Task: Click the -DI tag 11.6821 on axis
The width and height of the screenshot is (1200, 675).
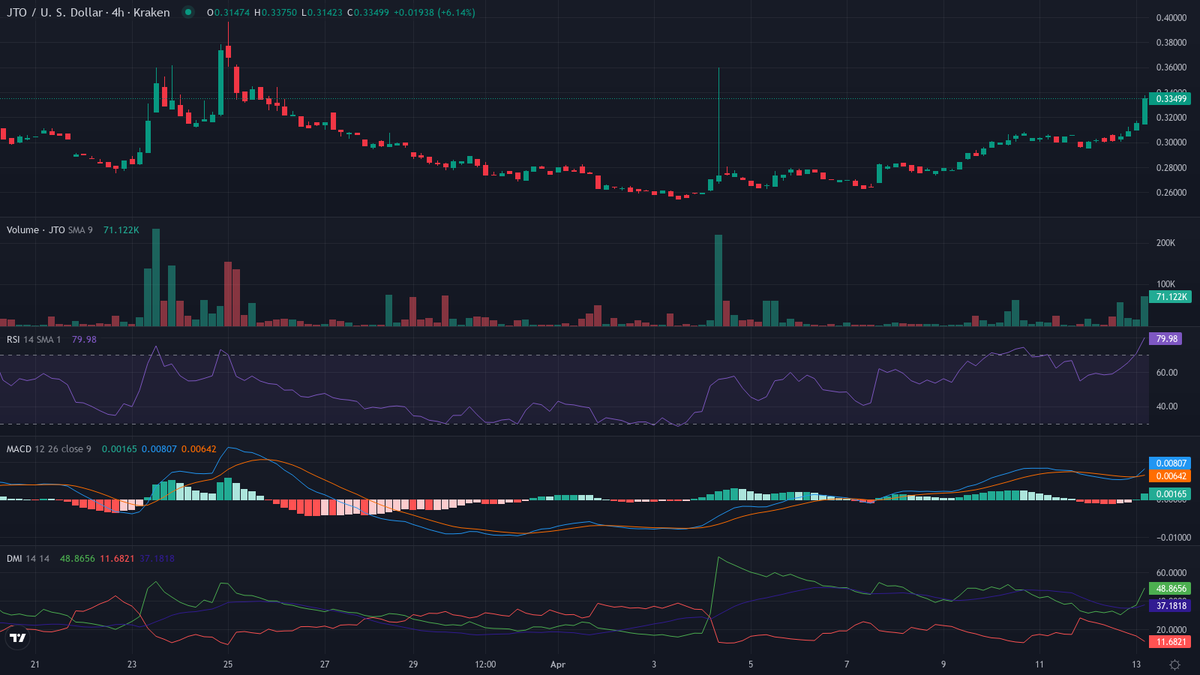Action: tap(1169, 641)
